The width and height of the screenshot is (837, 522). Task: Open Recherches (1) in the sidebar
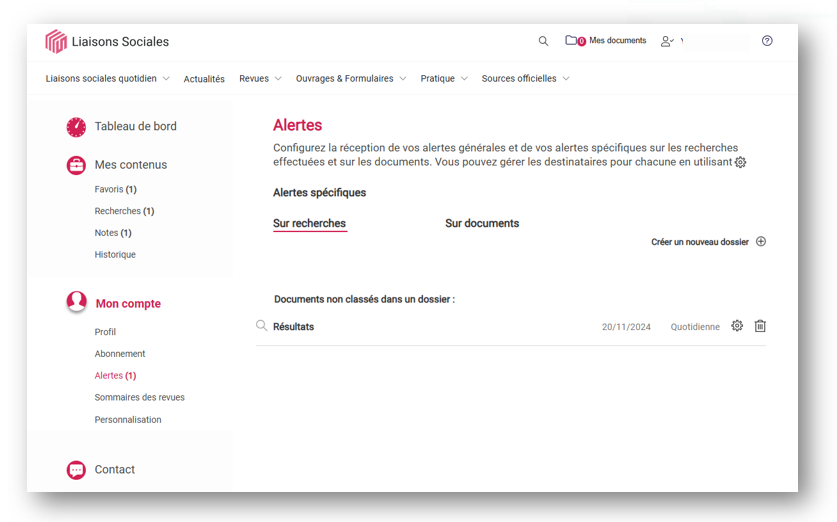pyautogui.click(x=124, y=211)
